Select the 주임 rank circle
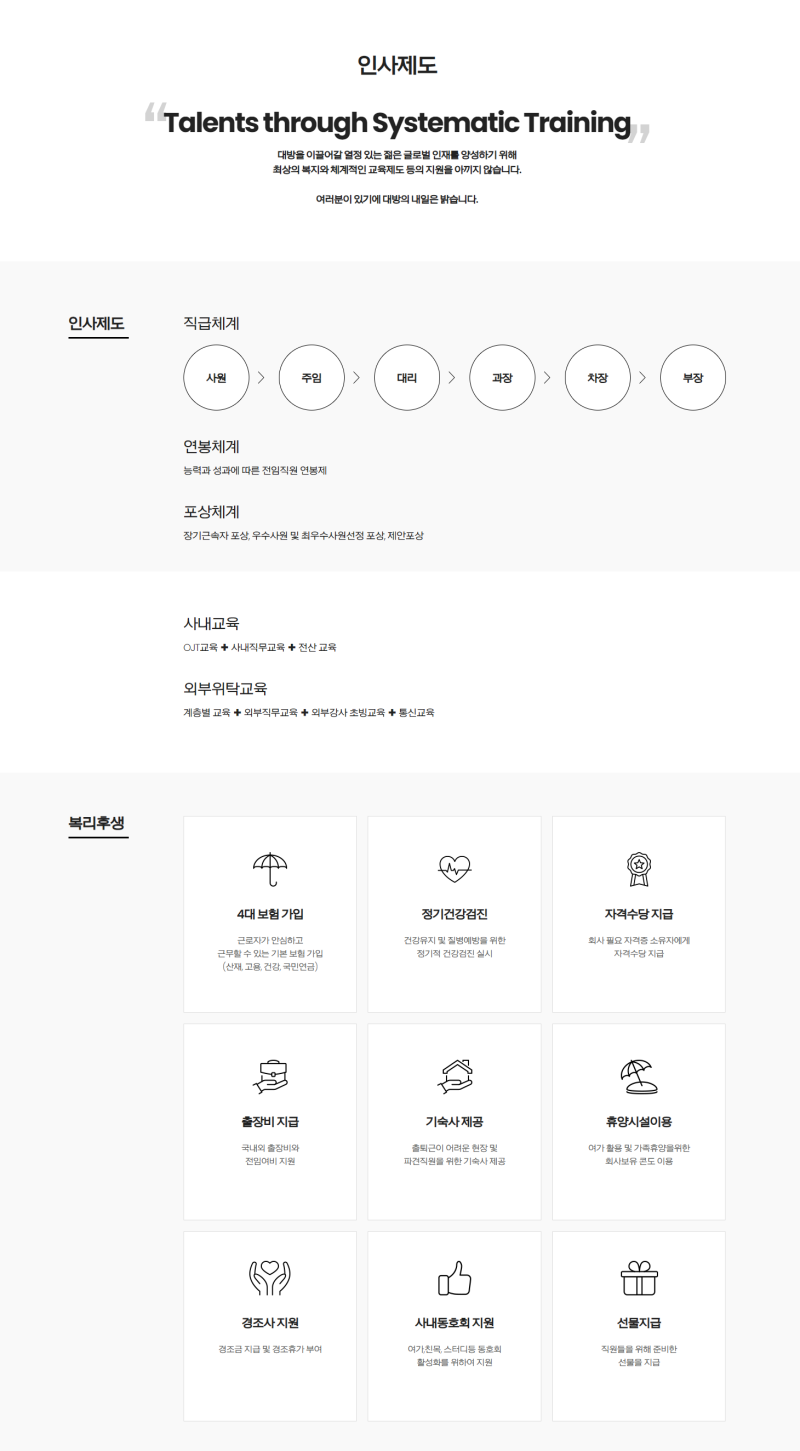 311,378
